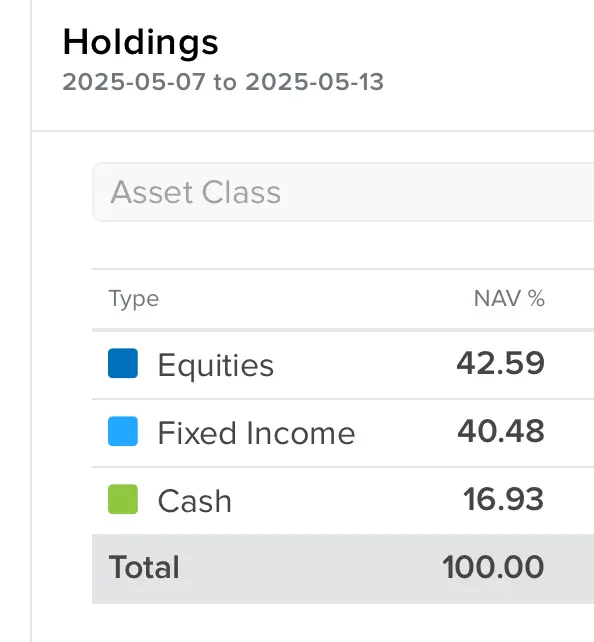Select the Fixed Income row label
This screenshot has height=642, width=594.
coord(256,433)
